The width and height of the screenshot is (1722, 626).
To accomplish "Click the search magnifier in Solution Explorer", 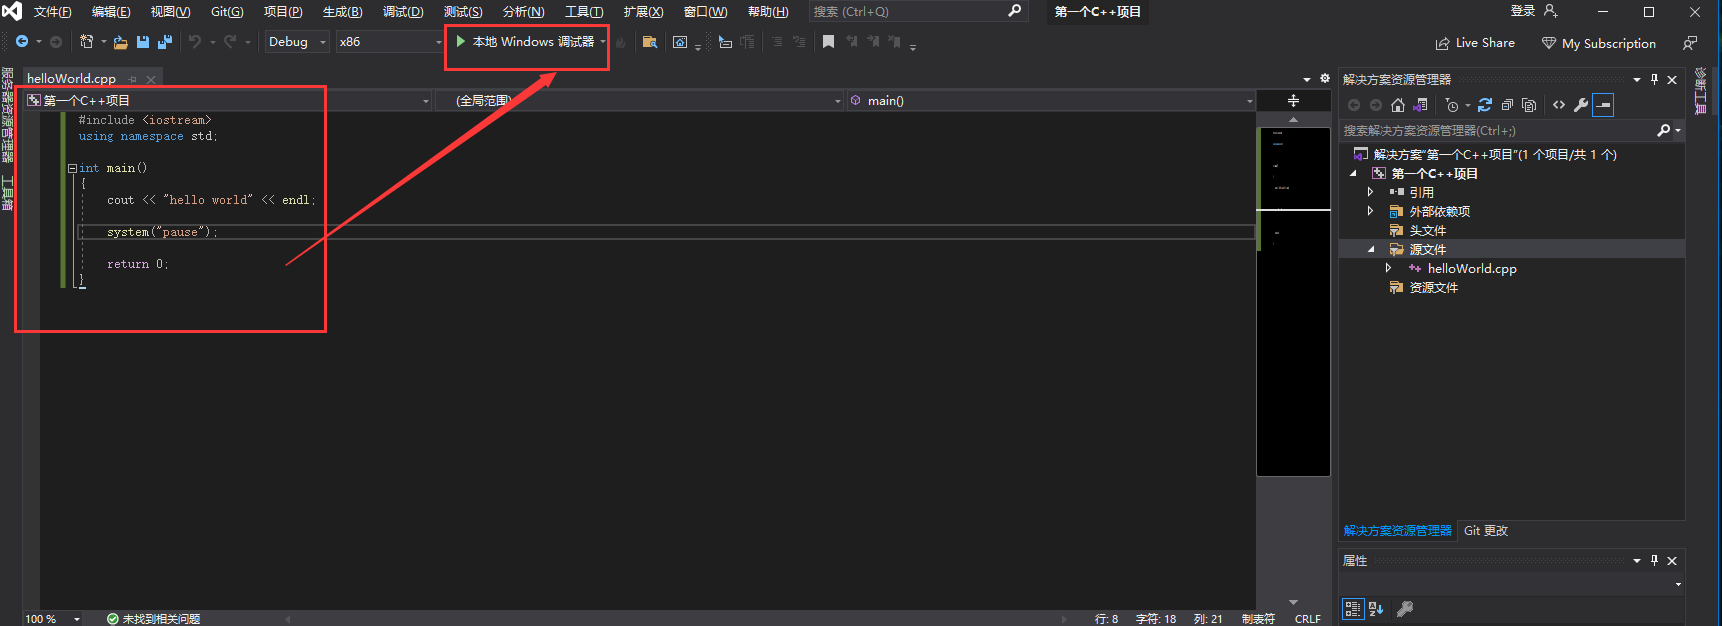I will coord(1664,131).
